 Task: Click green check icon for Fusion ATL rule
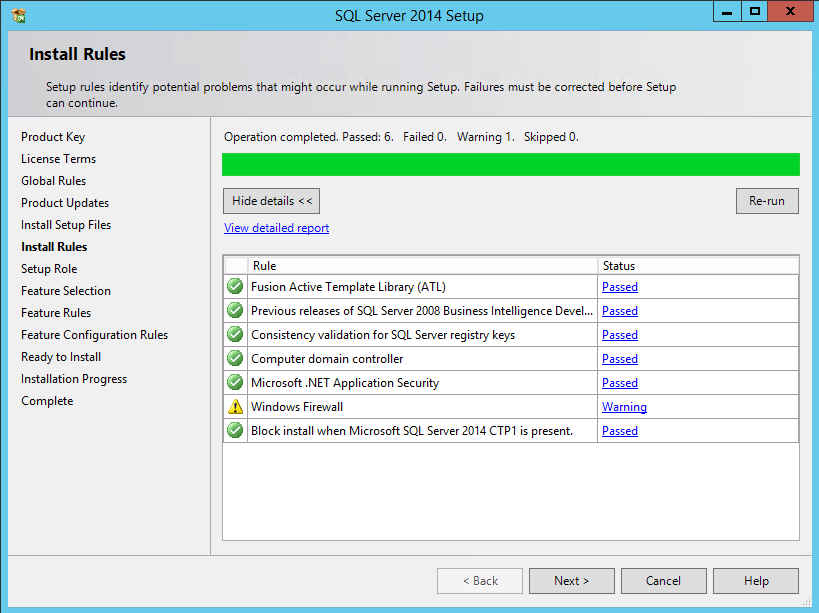tap(235, 286)
